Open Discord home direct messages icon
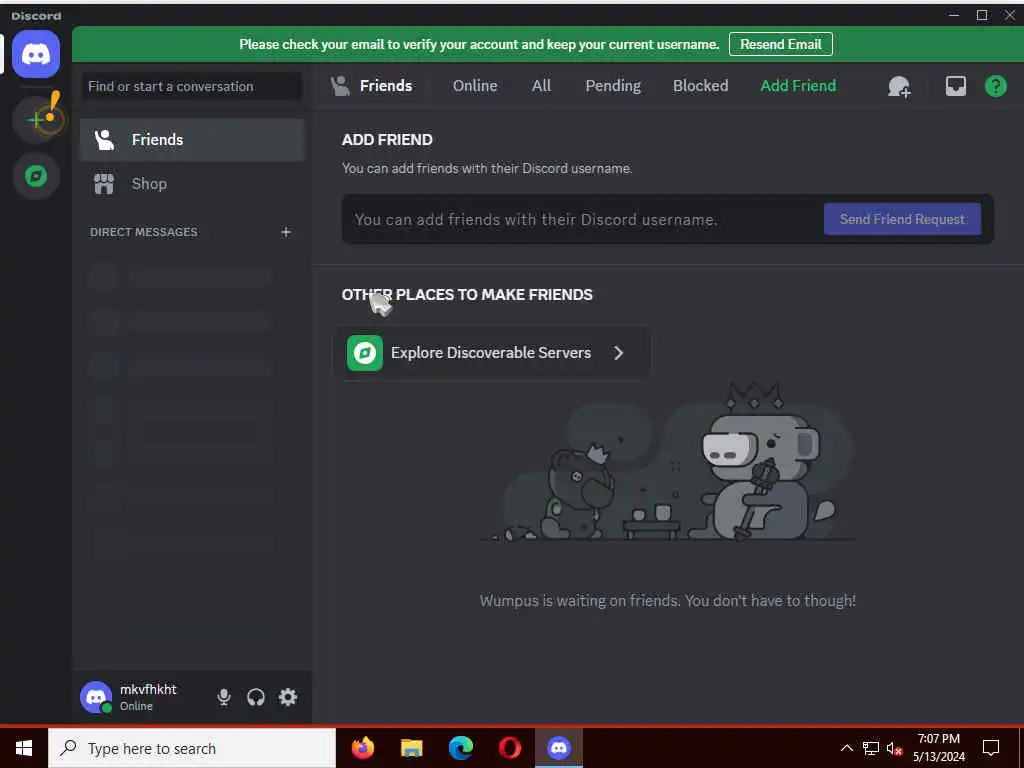1024x768 pixels. click(x=36, y=54)
